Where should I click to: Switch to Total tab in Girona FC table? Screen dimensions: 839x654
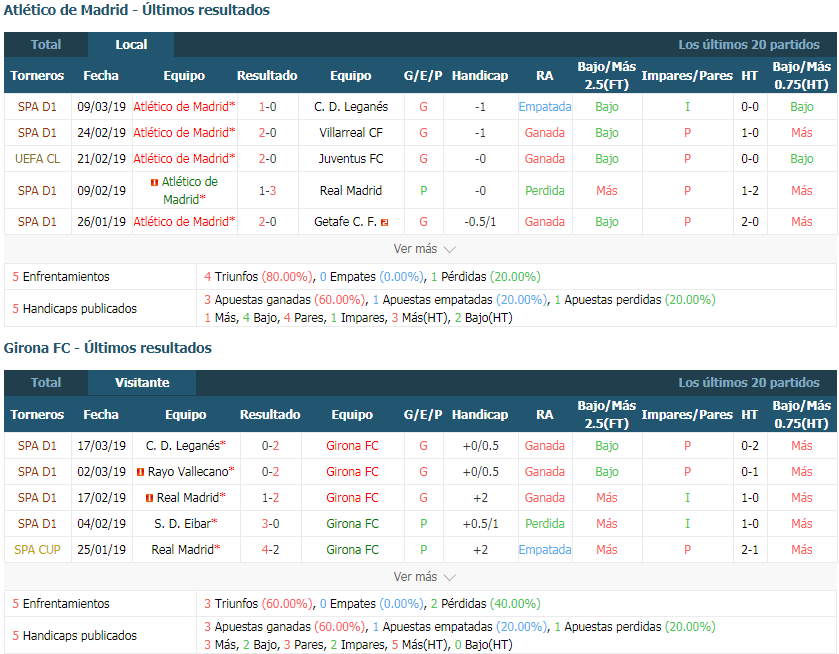46,383
